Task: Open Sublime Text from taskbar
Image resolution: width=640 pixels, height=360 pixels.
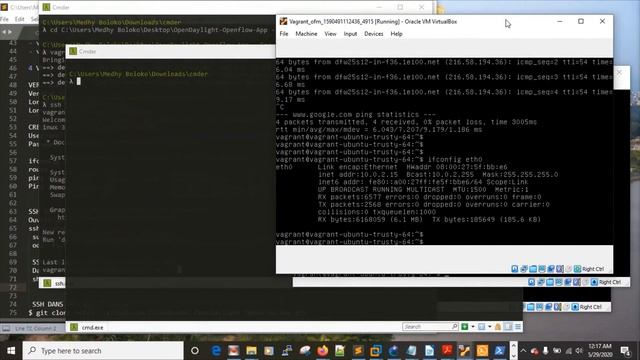Action: [358, 351]
